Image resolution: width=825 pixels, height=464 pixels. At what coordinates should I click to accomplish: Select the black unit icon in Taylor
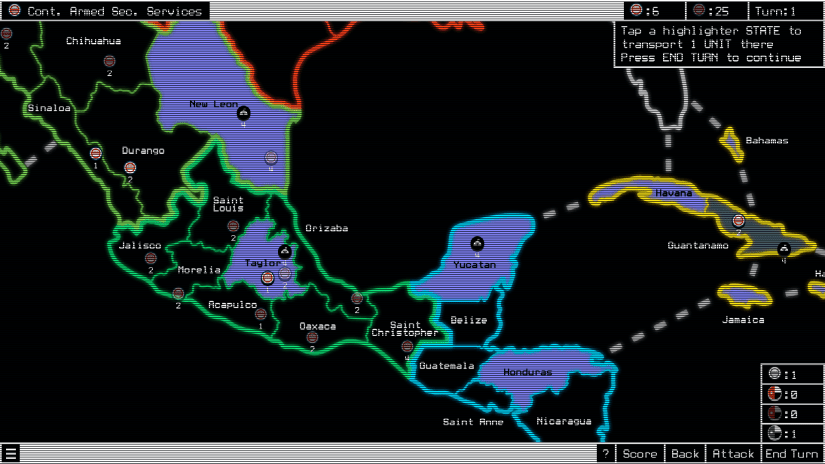click(285, 251)
